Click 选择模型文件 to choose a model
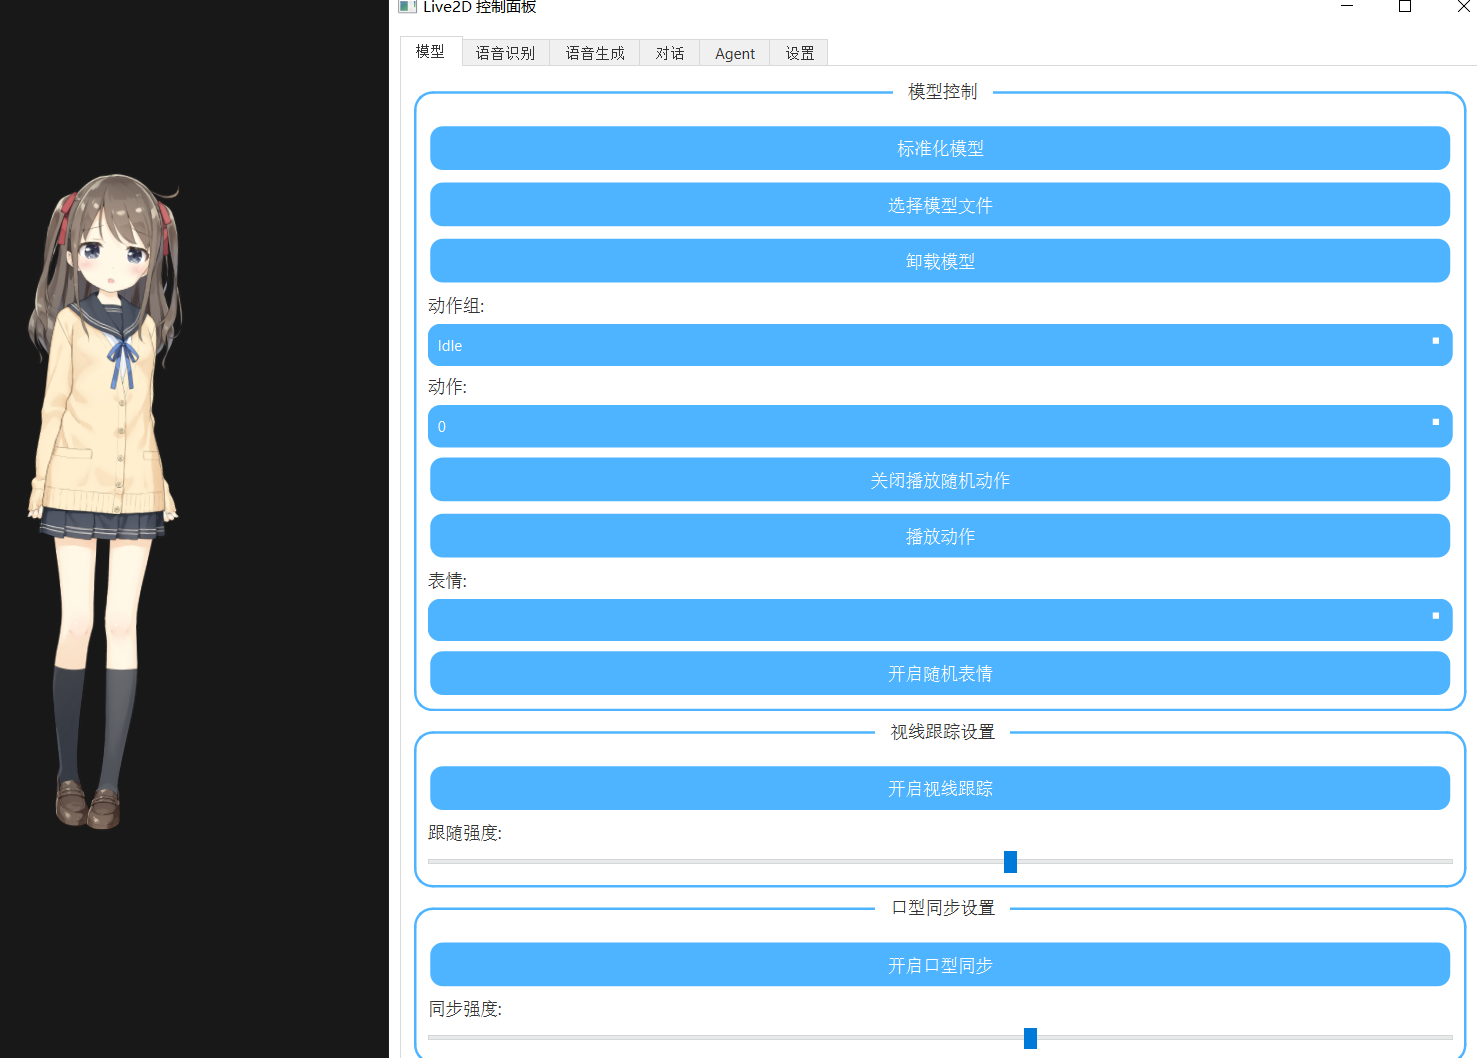Viewport: 1477px width, 1058px height. click(939, 205)
